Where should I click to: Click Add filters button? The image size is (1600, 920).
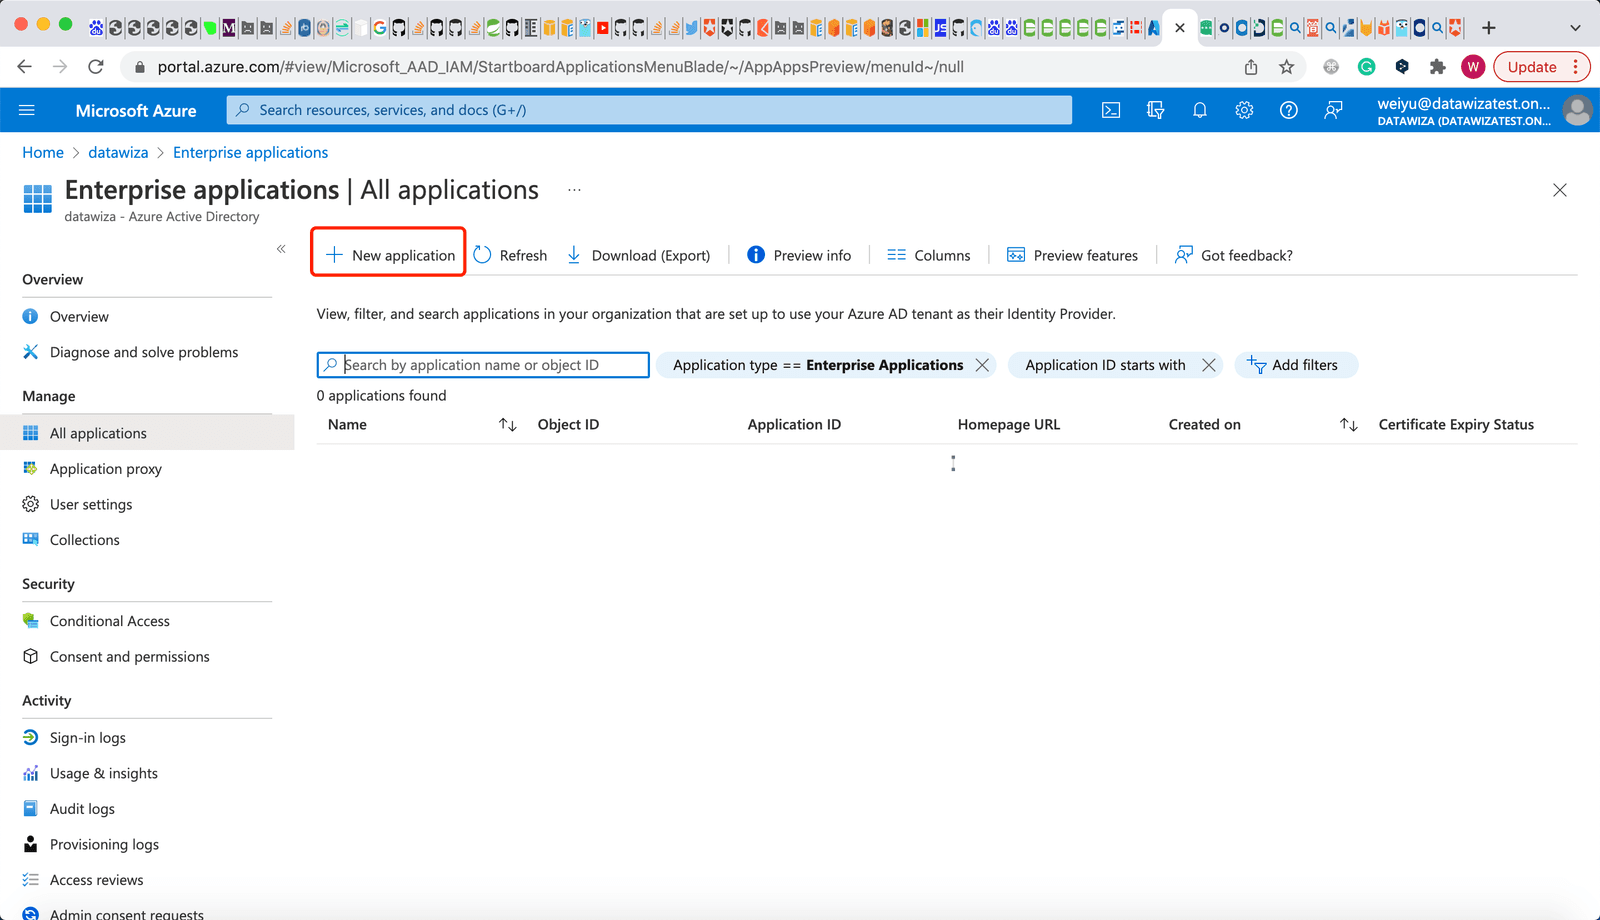1296,365
